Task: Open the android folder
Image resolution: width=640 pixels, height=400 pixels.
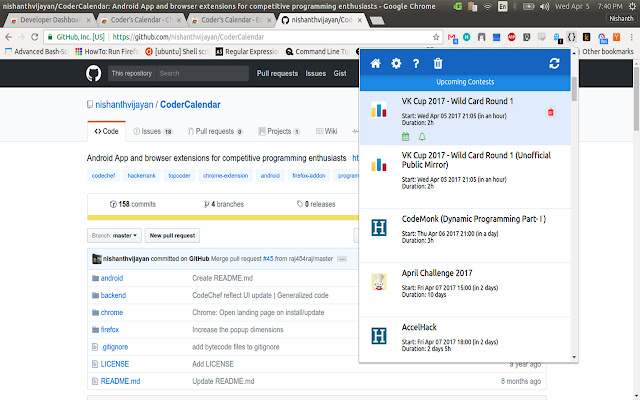Action: pos(110,278)
